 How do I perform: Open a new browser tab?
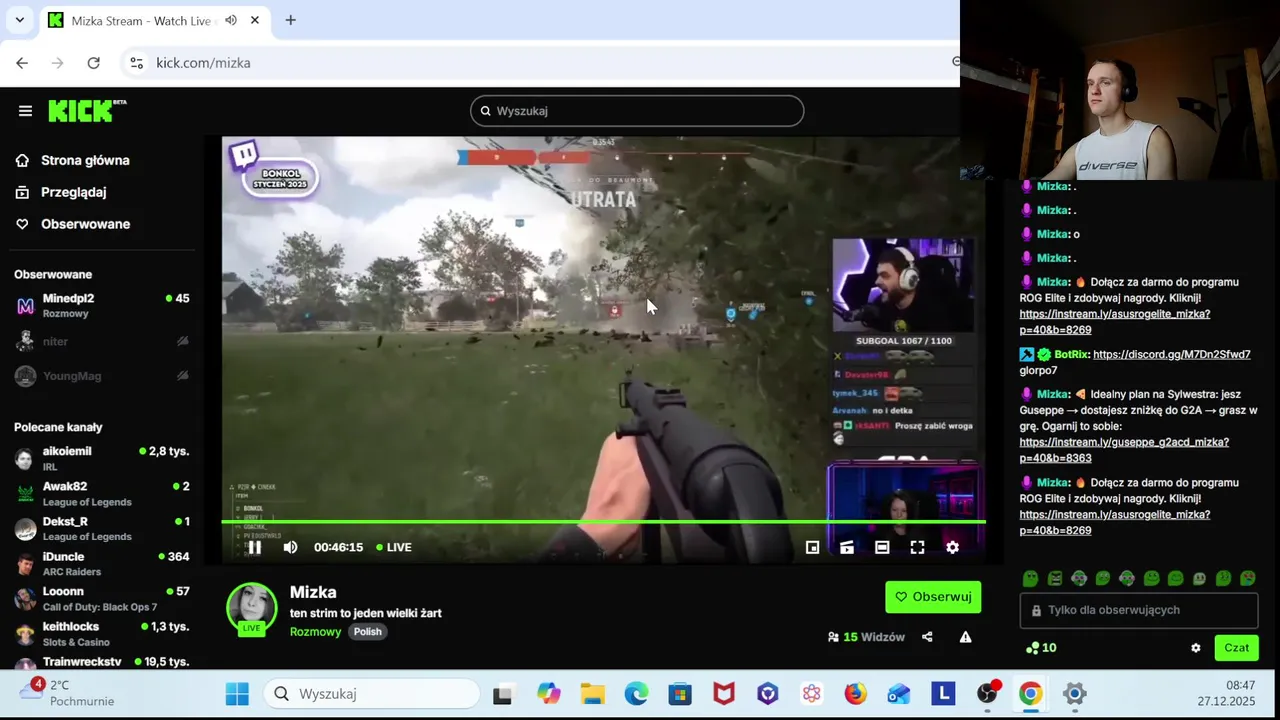[290, 20]
